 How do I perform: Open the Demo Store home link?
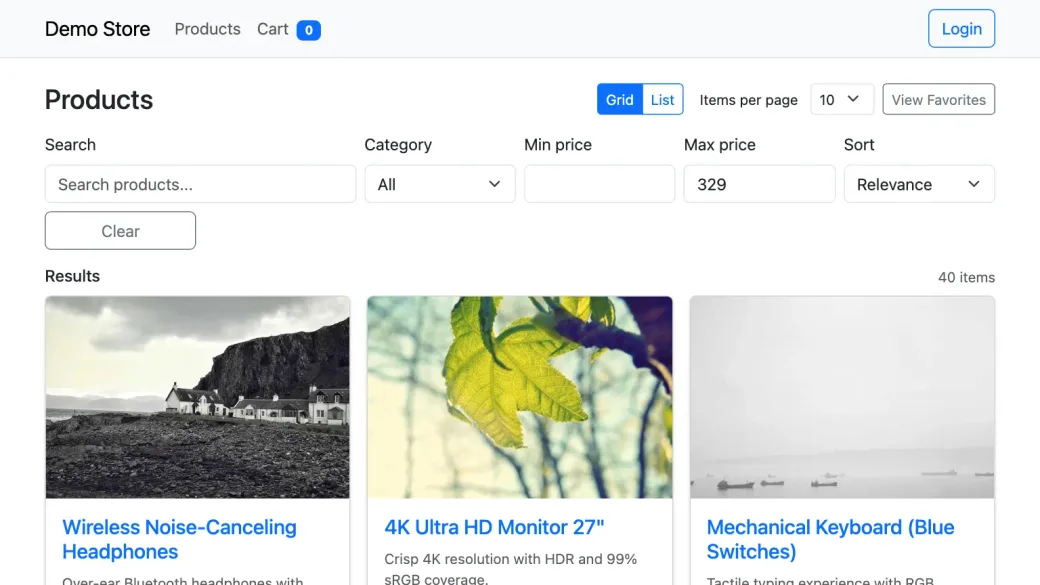98,29
